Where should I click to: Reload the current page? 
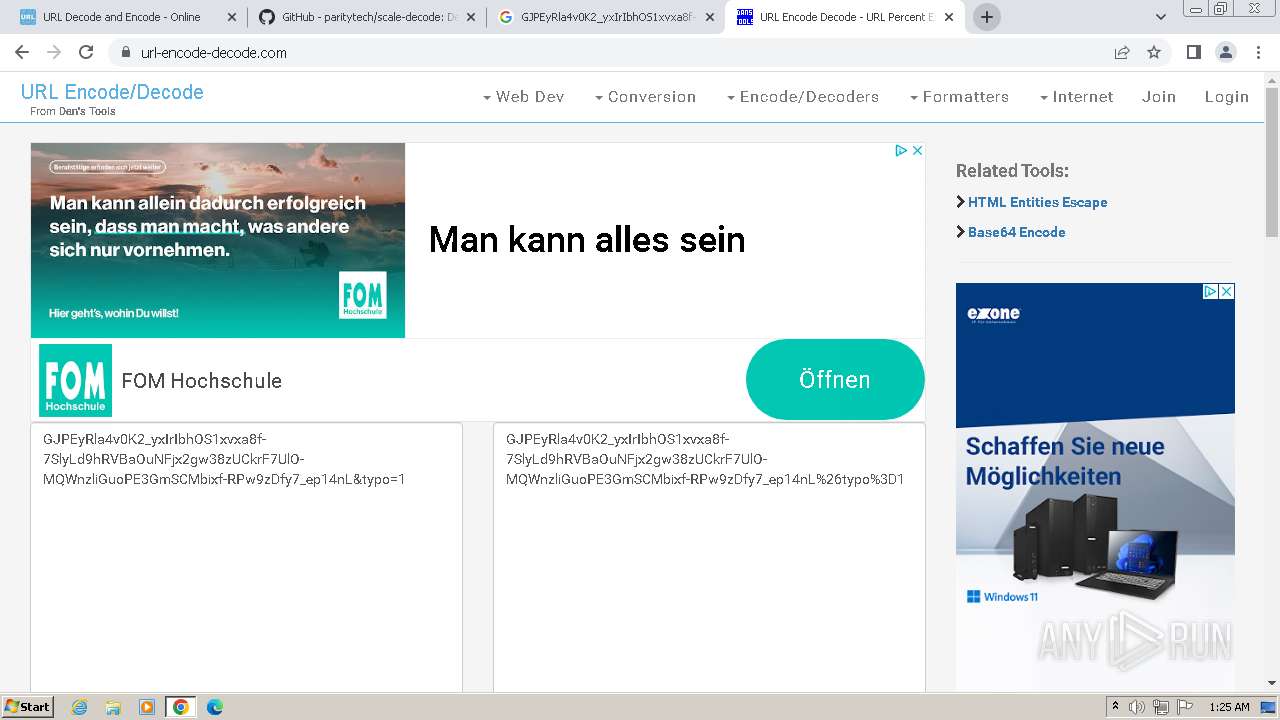[x=86, y=52]
